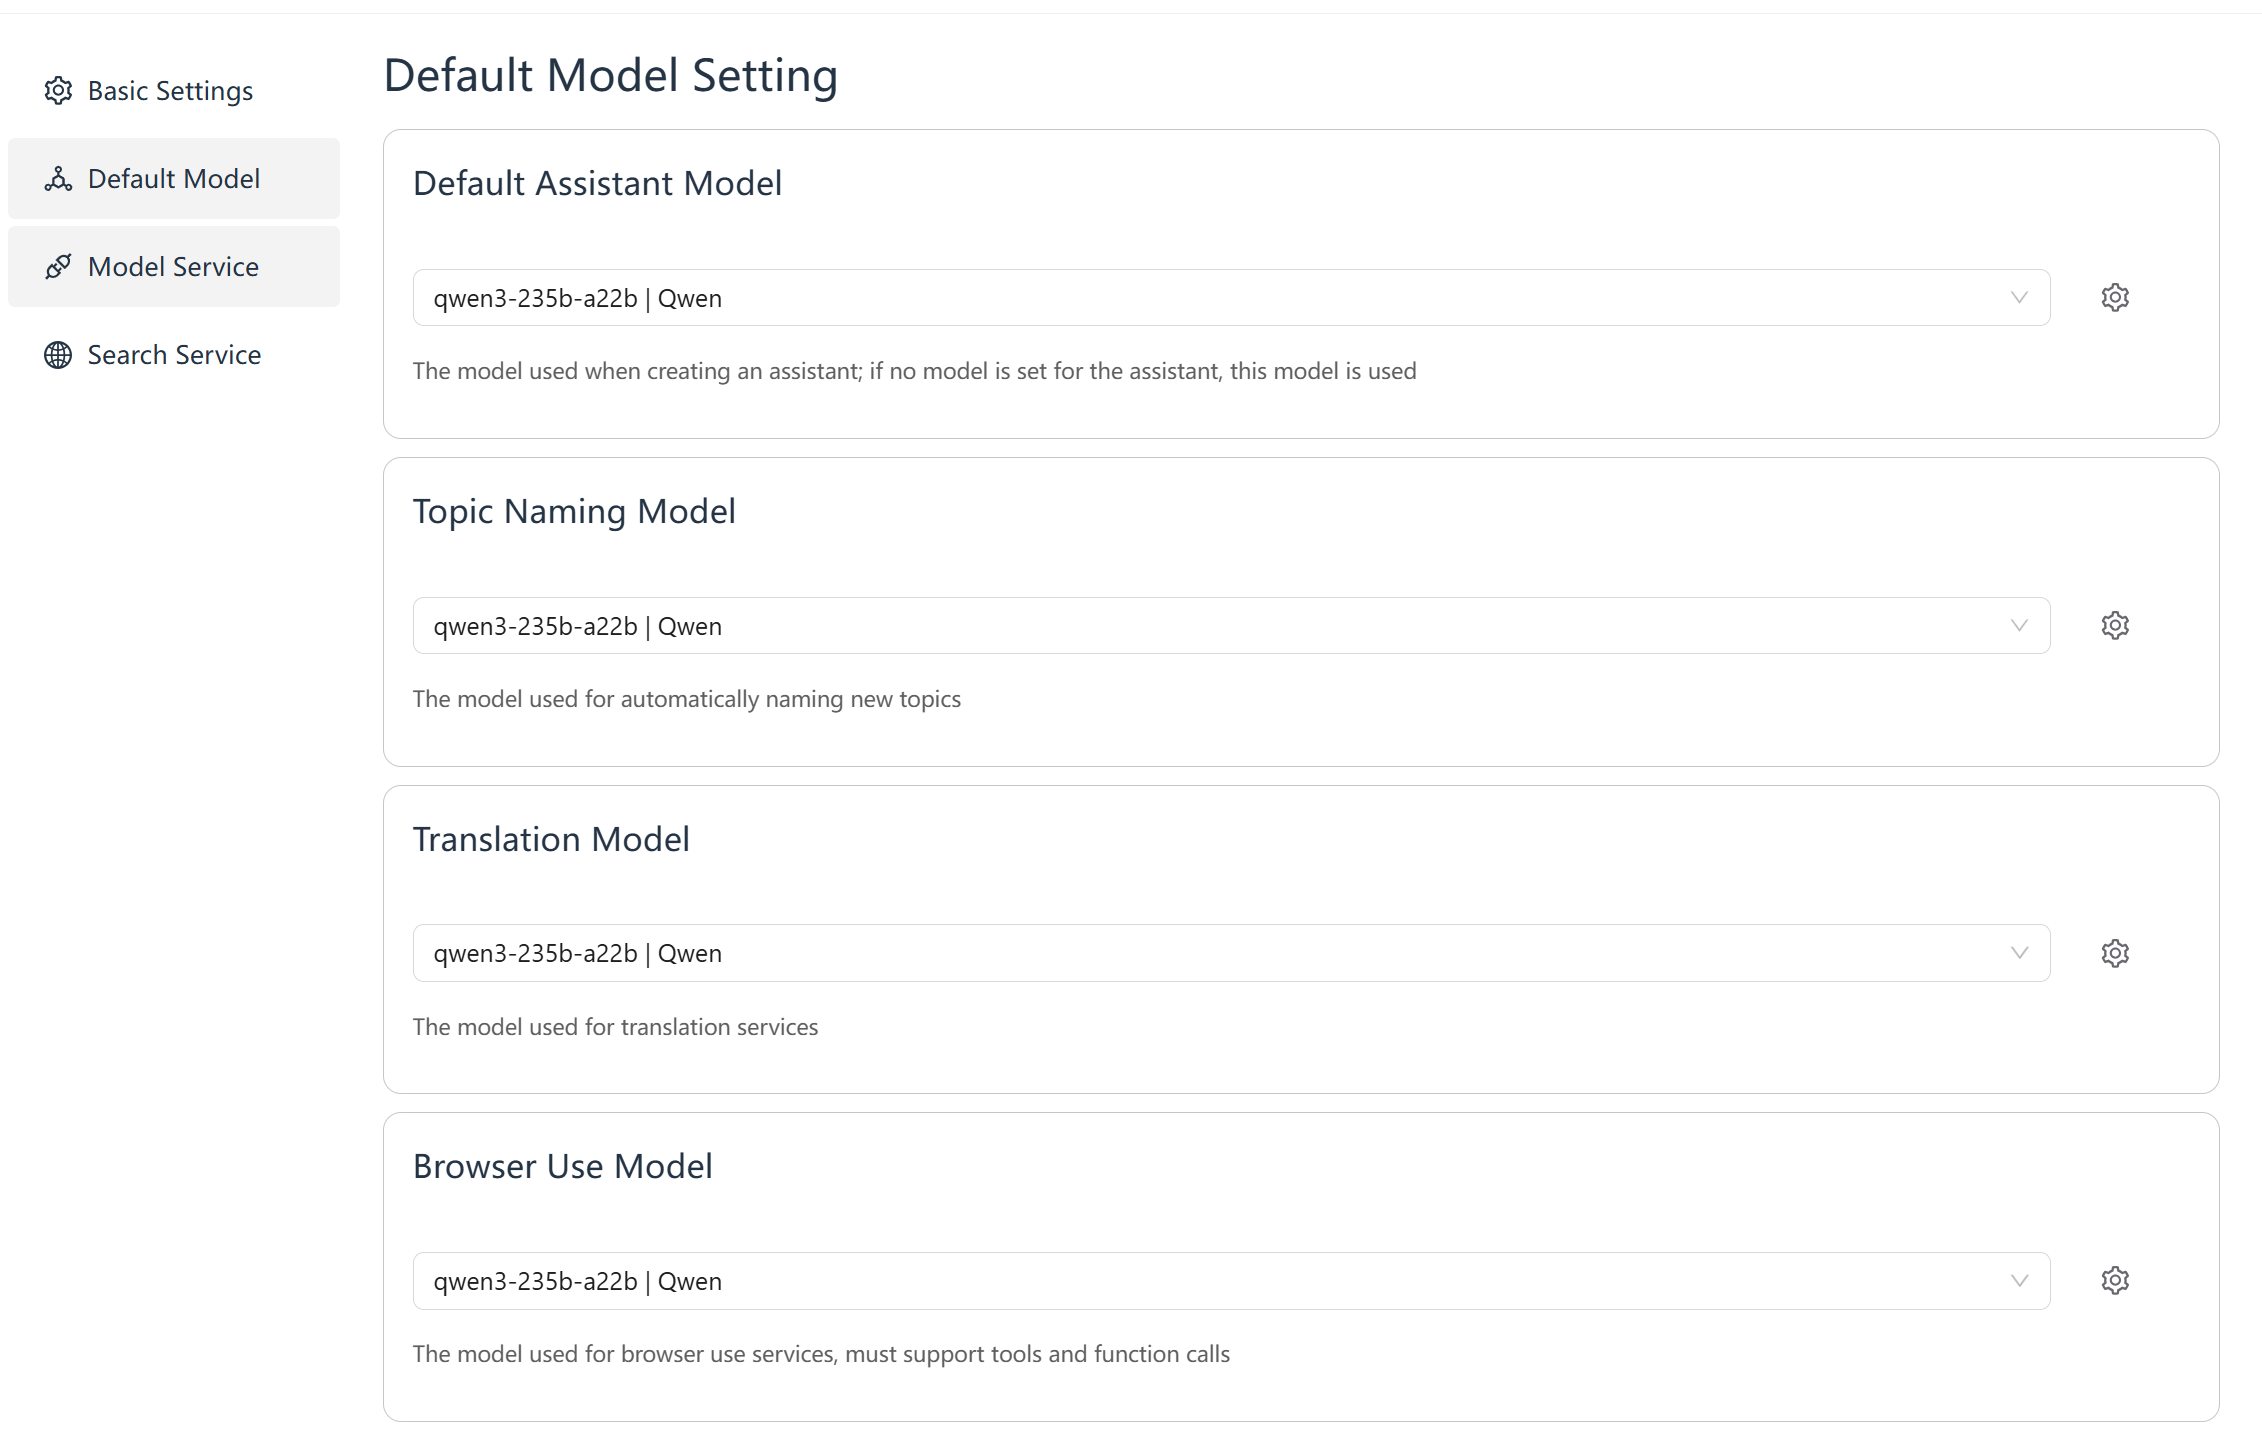Click the Topic Naming Model selection field

1200,626
